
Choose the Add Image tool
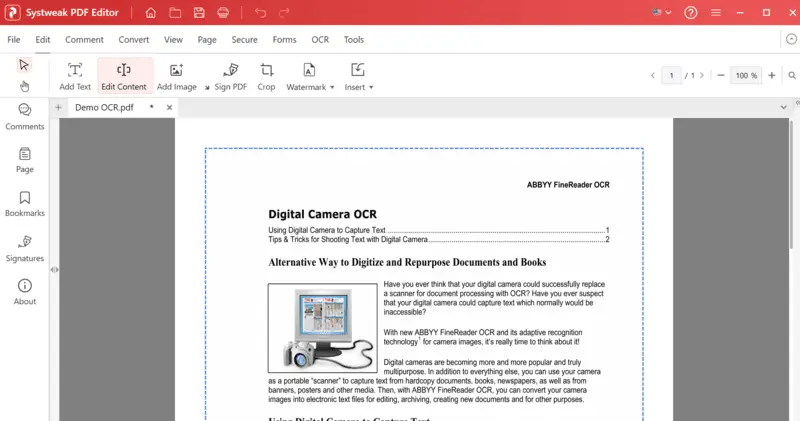177,77
